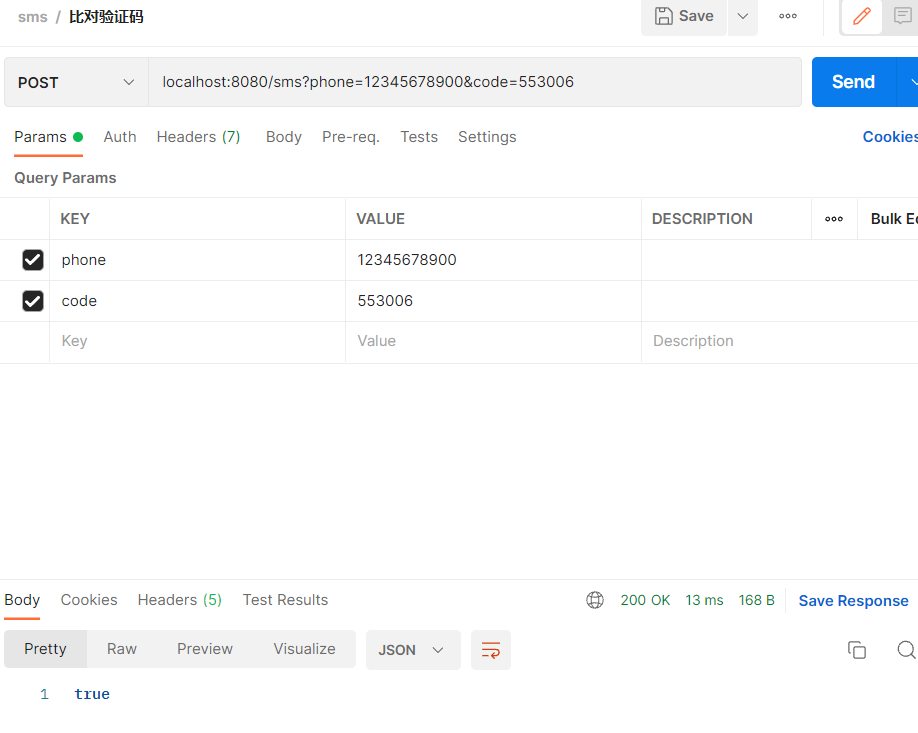918x733 pixels.
Task: Open the params table column options icon
Action: pyautogui.click(x=834, y=219)
